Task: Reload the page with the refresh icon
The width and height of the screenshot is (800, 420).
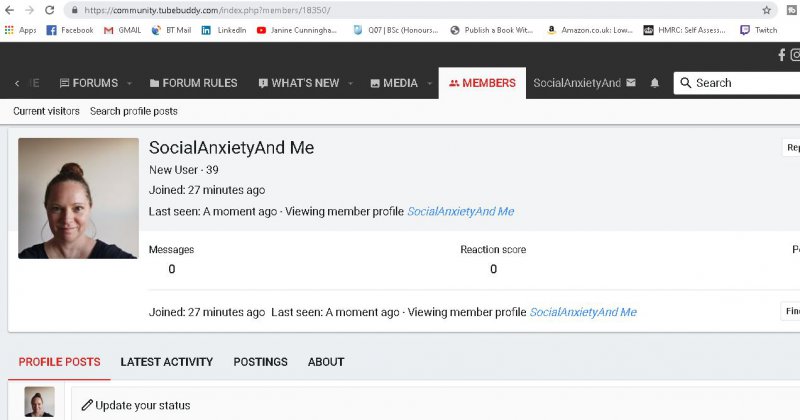Action: [x=50, y=10]
